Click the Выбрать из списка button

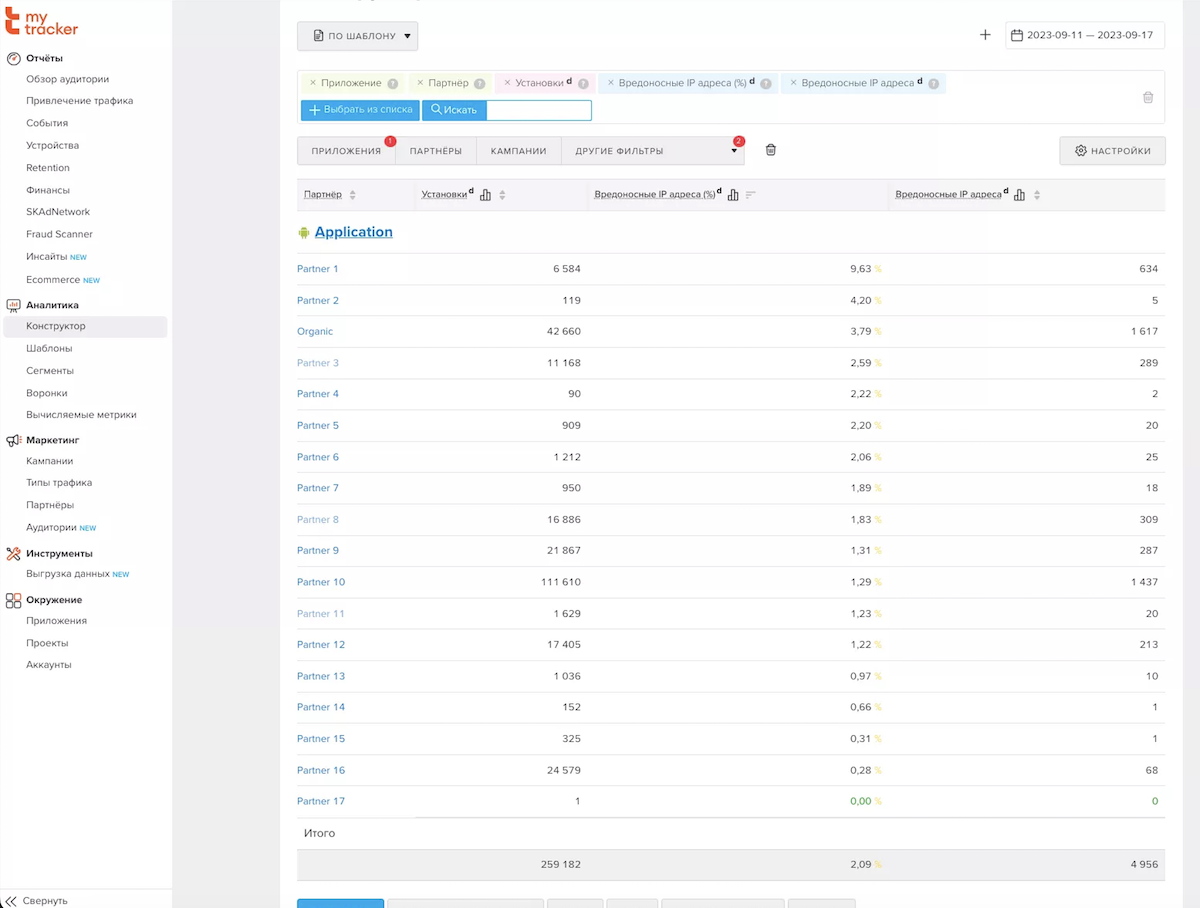pos(360,110)
